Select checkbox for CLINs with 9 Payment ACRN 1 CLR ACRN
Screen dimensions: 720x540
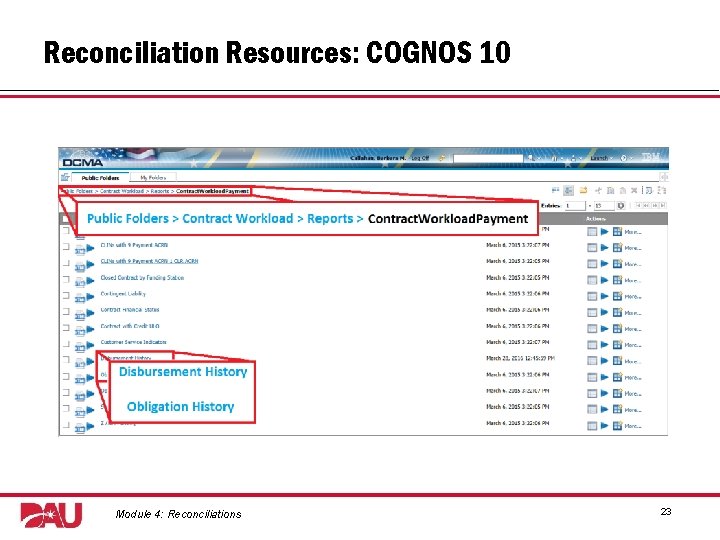66,263
